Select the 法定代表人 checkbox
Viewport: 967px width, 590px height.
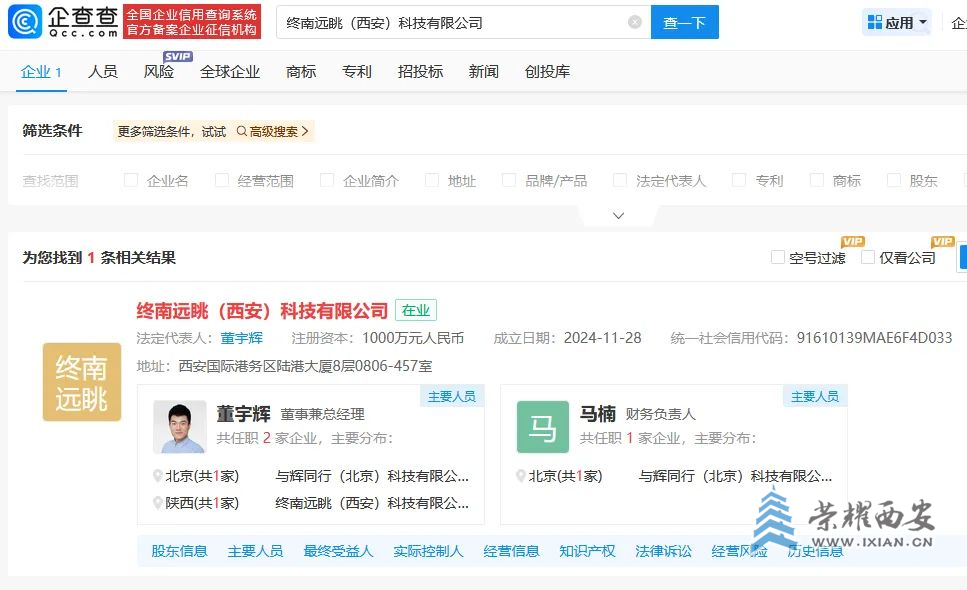tap(620, 180)
